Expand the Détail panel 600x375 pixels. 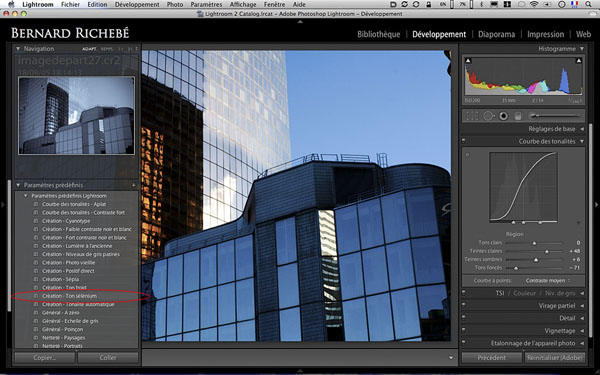point(582,318)
